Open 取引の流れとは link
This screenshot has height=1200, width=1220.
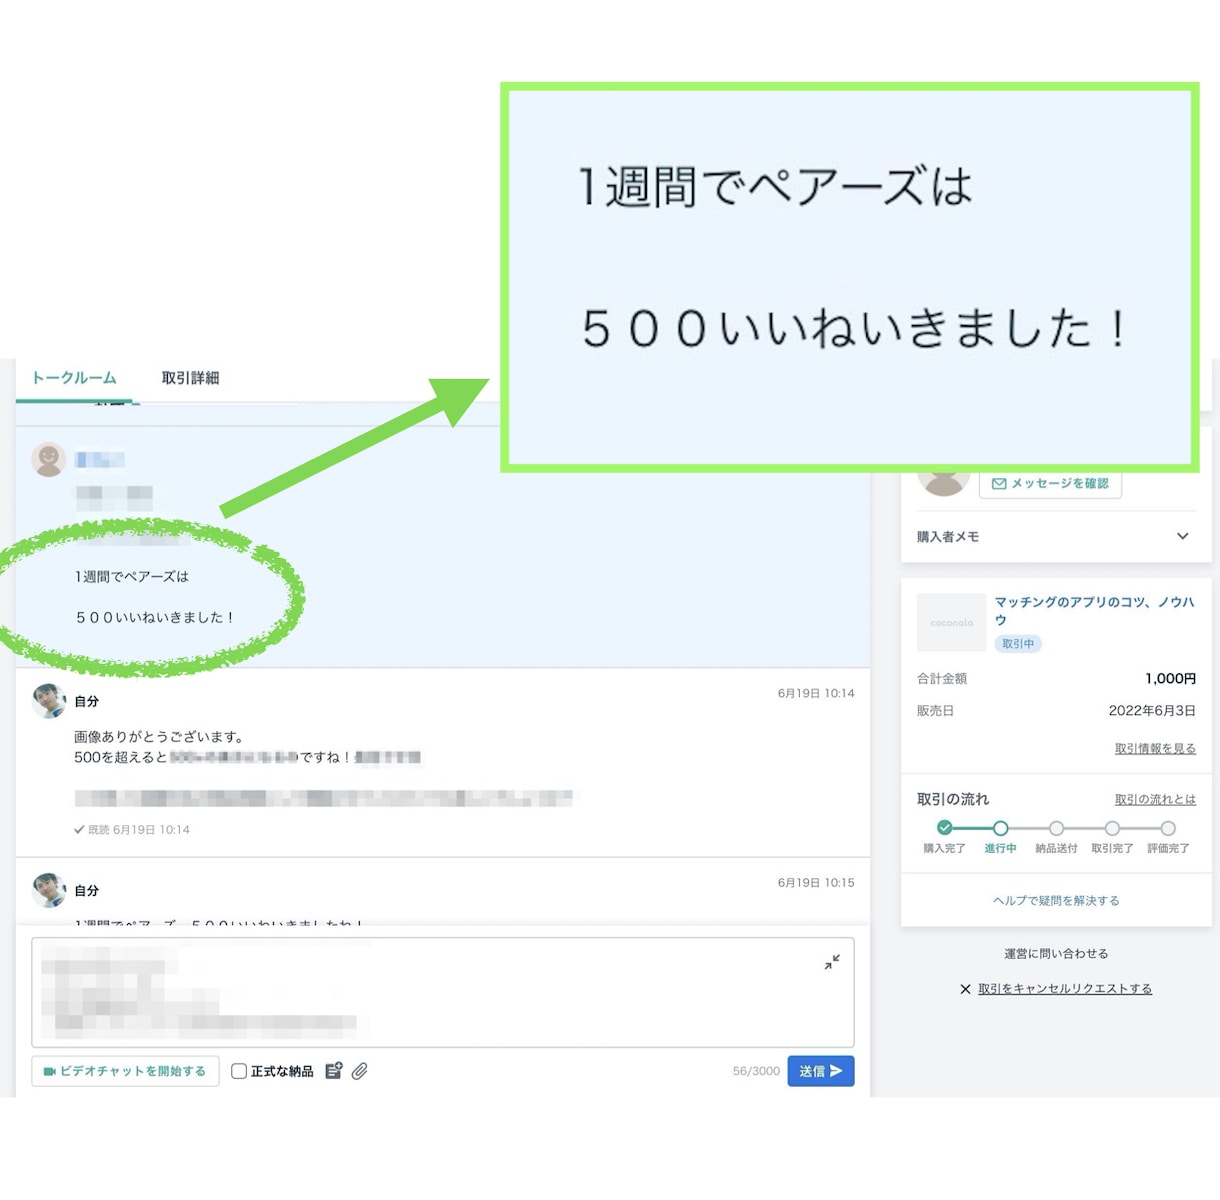1155,799
